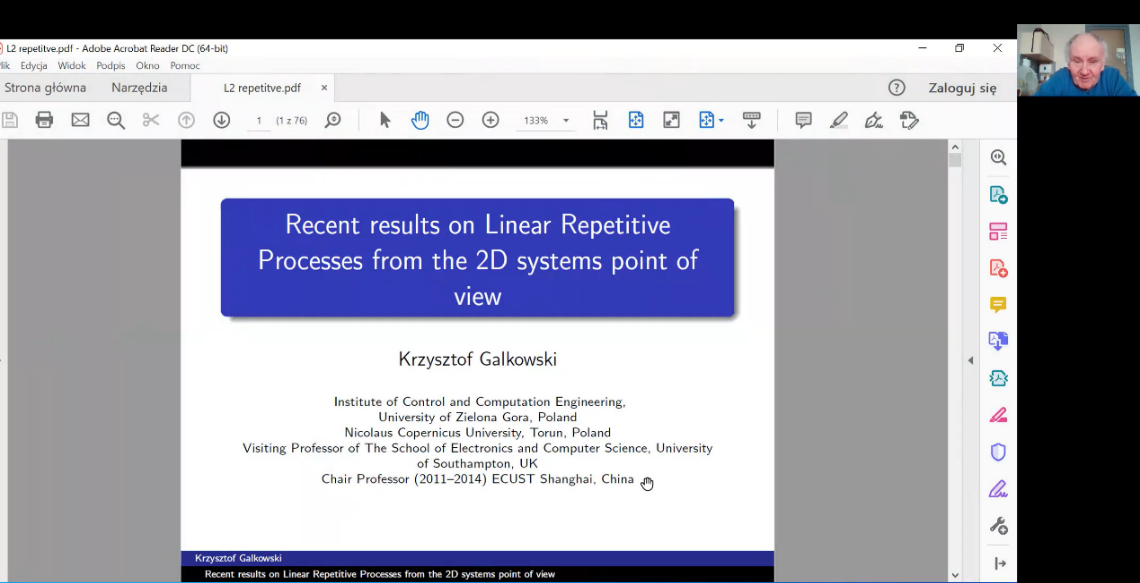Open the Protect shield tool
Image resolution: width=1140 pixels, height=583 pixels.
(998, 452)
